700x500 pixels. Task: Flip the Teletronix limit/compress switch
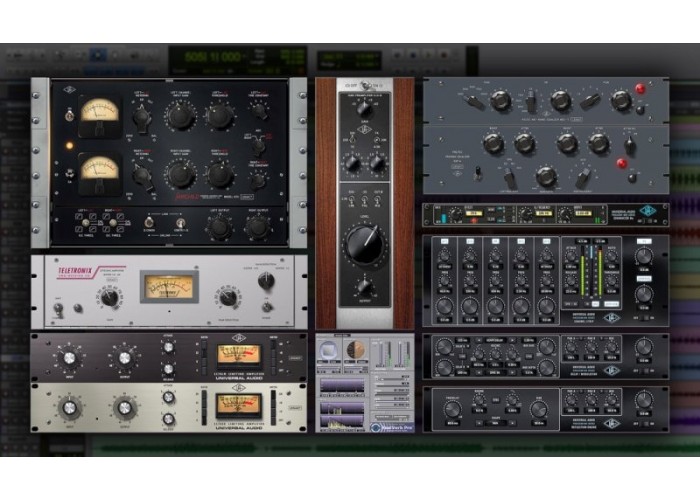click(58, 308)
